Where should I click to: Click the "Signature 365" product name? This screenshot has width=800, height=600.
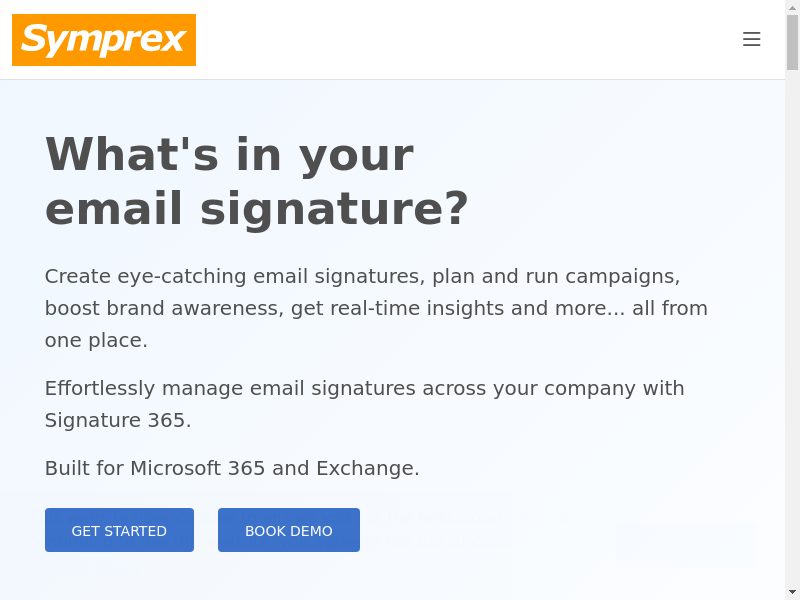tap(115, 420)
